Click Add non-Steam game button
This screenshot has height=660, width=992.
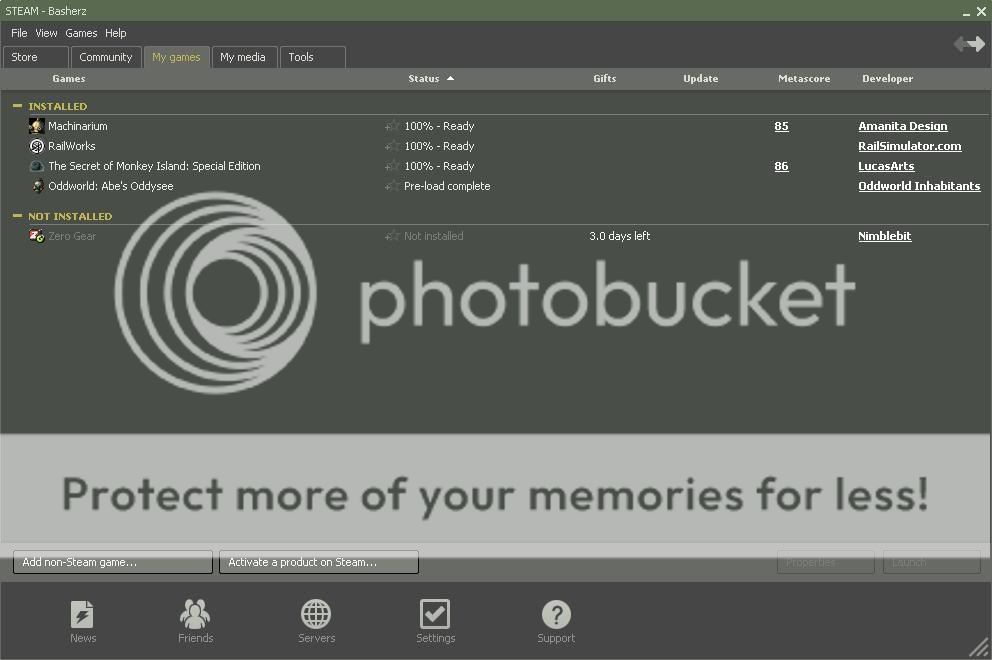113,562
